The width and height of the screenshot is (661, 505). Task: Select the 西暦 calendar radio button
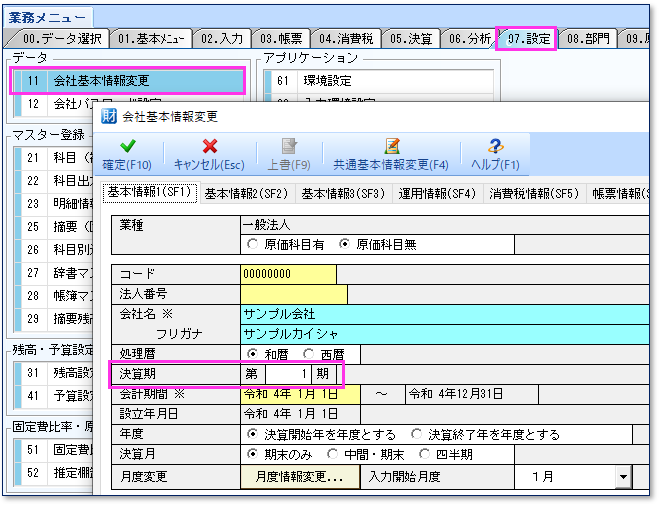308,354
